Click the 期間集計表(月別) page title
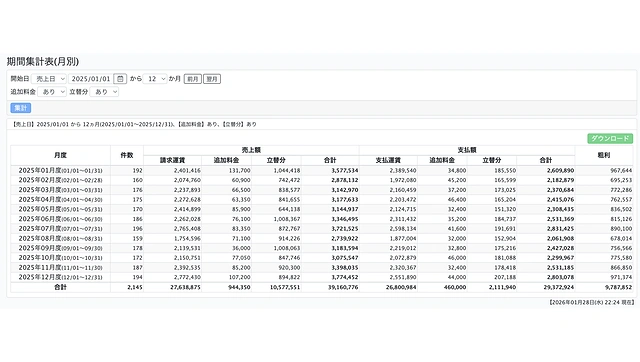 [x=43, y=62]
